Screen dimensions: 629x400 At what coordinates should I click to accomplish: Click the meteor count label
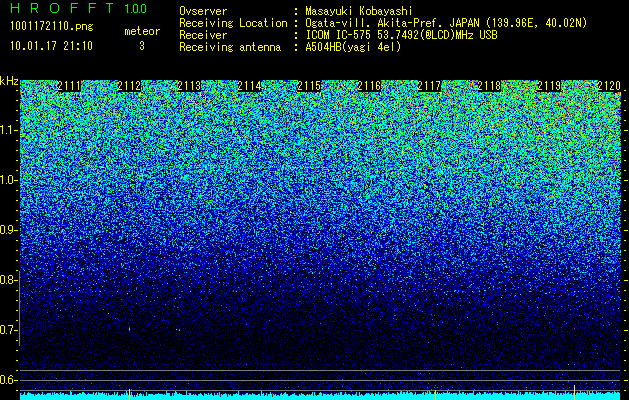pyautogui.click(x=142, y=31)
